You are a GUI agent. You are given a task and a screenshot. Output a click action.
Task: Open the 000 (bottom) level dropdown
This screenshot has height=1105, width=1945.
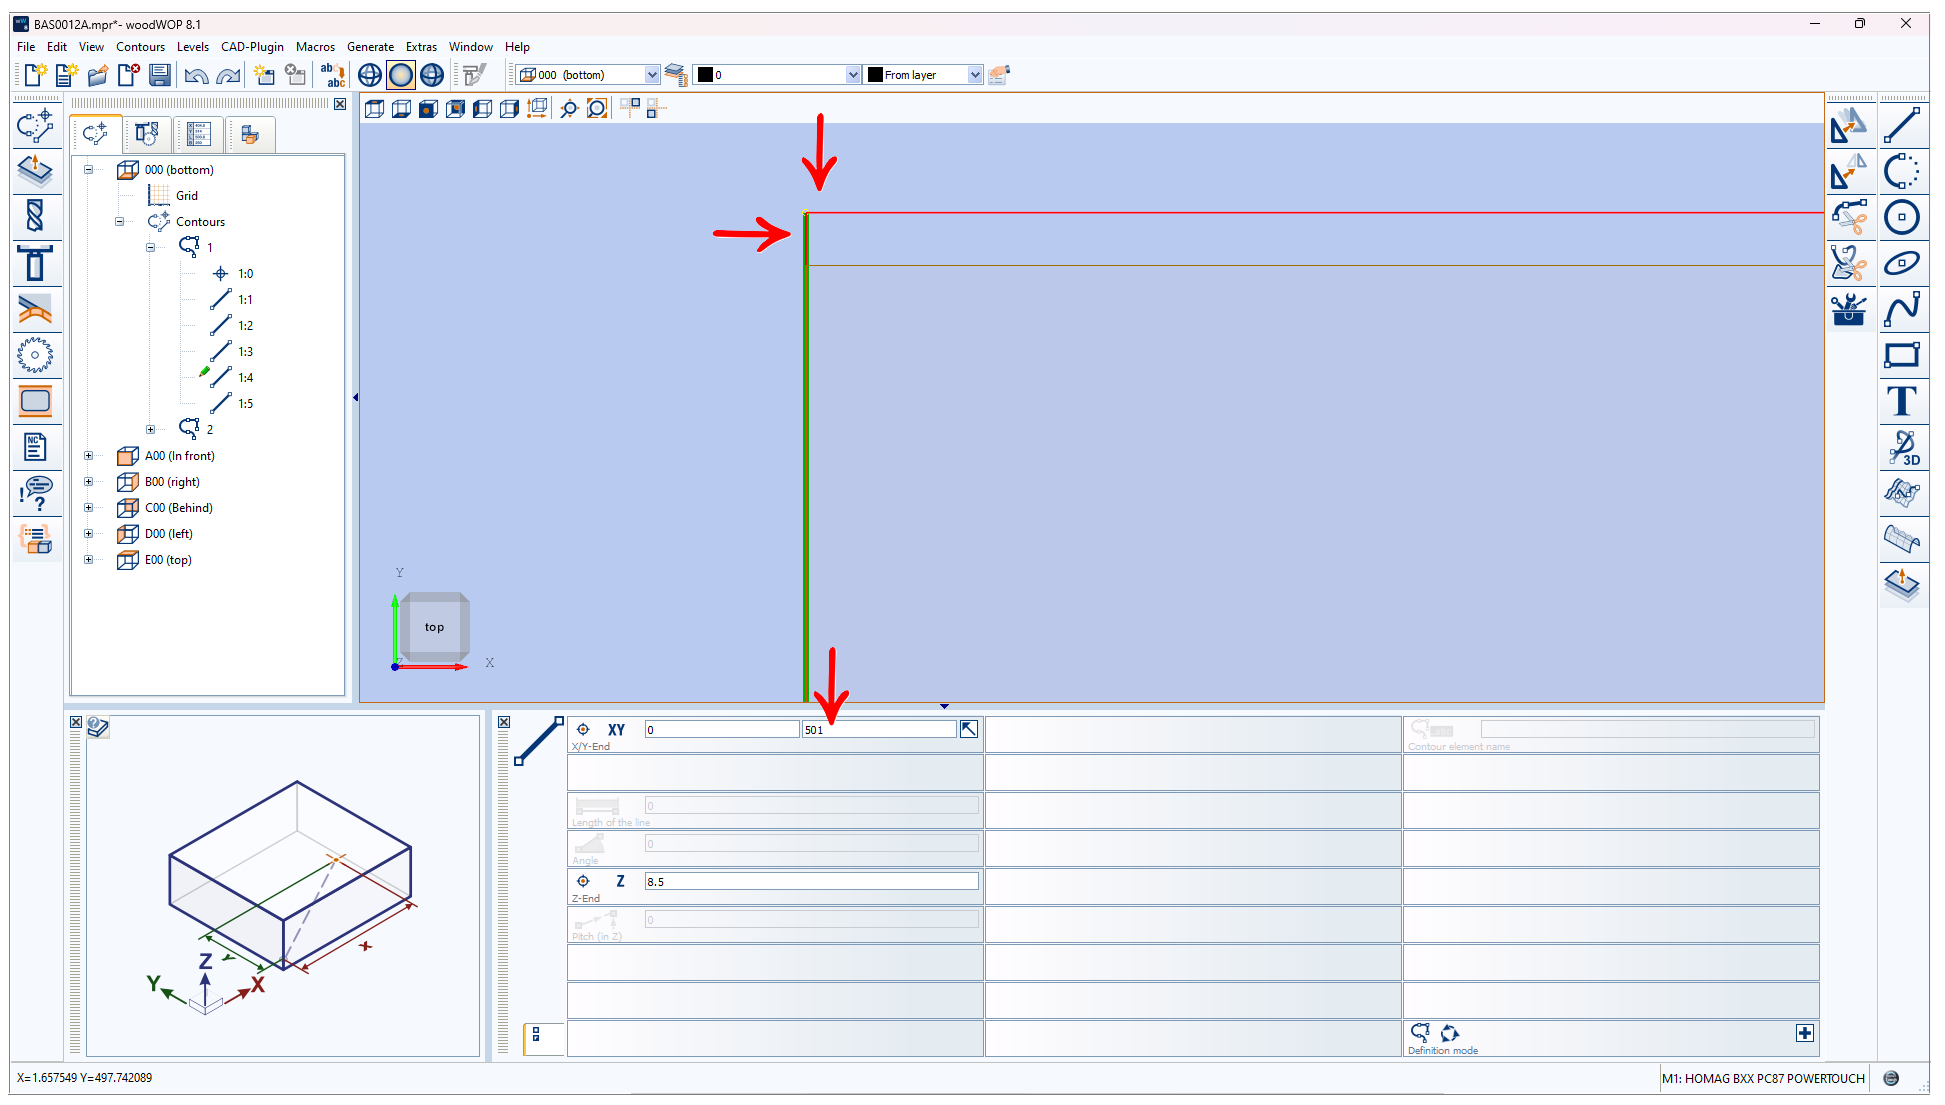[652, 75]
